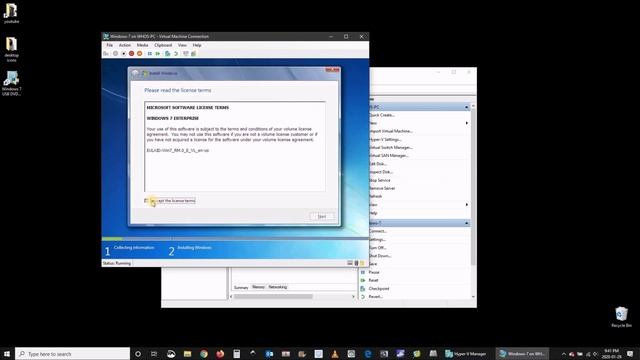This screenshot has width=640, height=360.
Task: Click the Start VM toolbar icon
Action: pyautogui.click(x=116, y=53)
